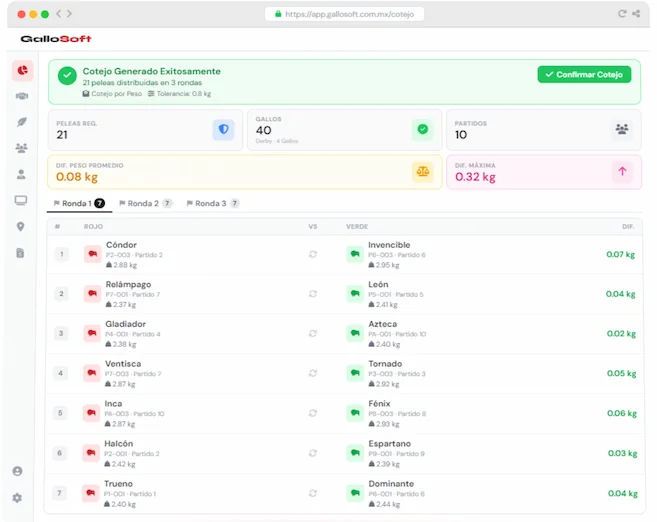657x522 pixels.
Task: Swap fighters in Gladiador vs Azteca row
Action: [x=313, y=333]
